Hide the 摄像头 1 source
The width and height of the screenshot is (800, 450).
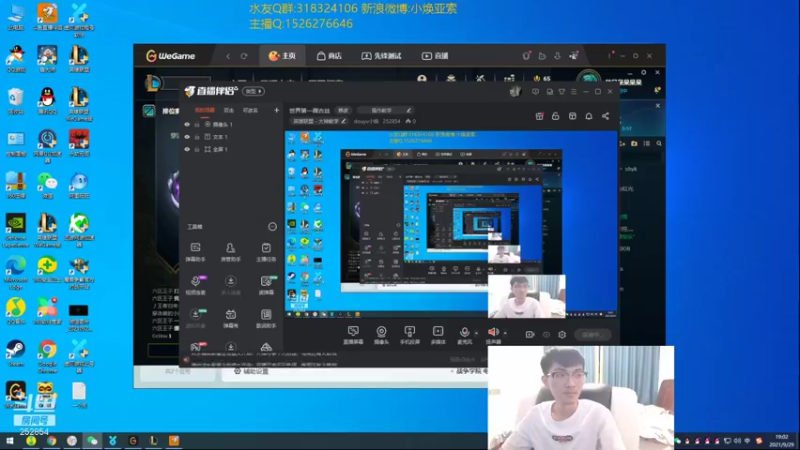[187, 124]
